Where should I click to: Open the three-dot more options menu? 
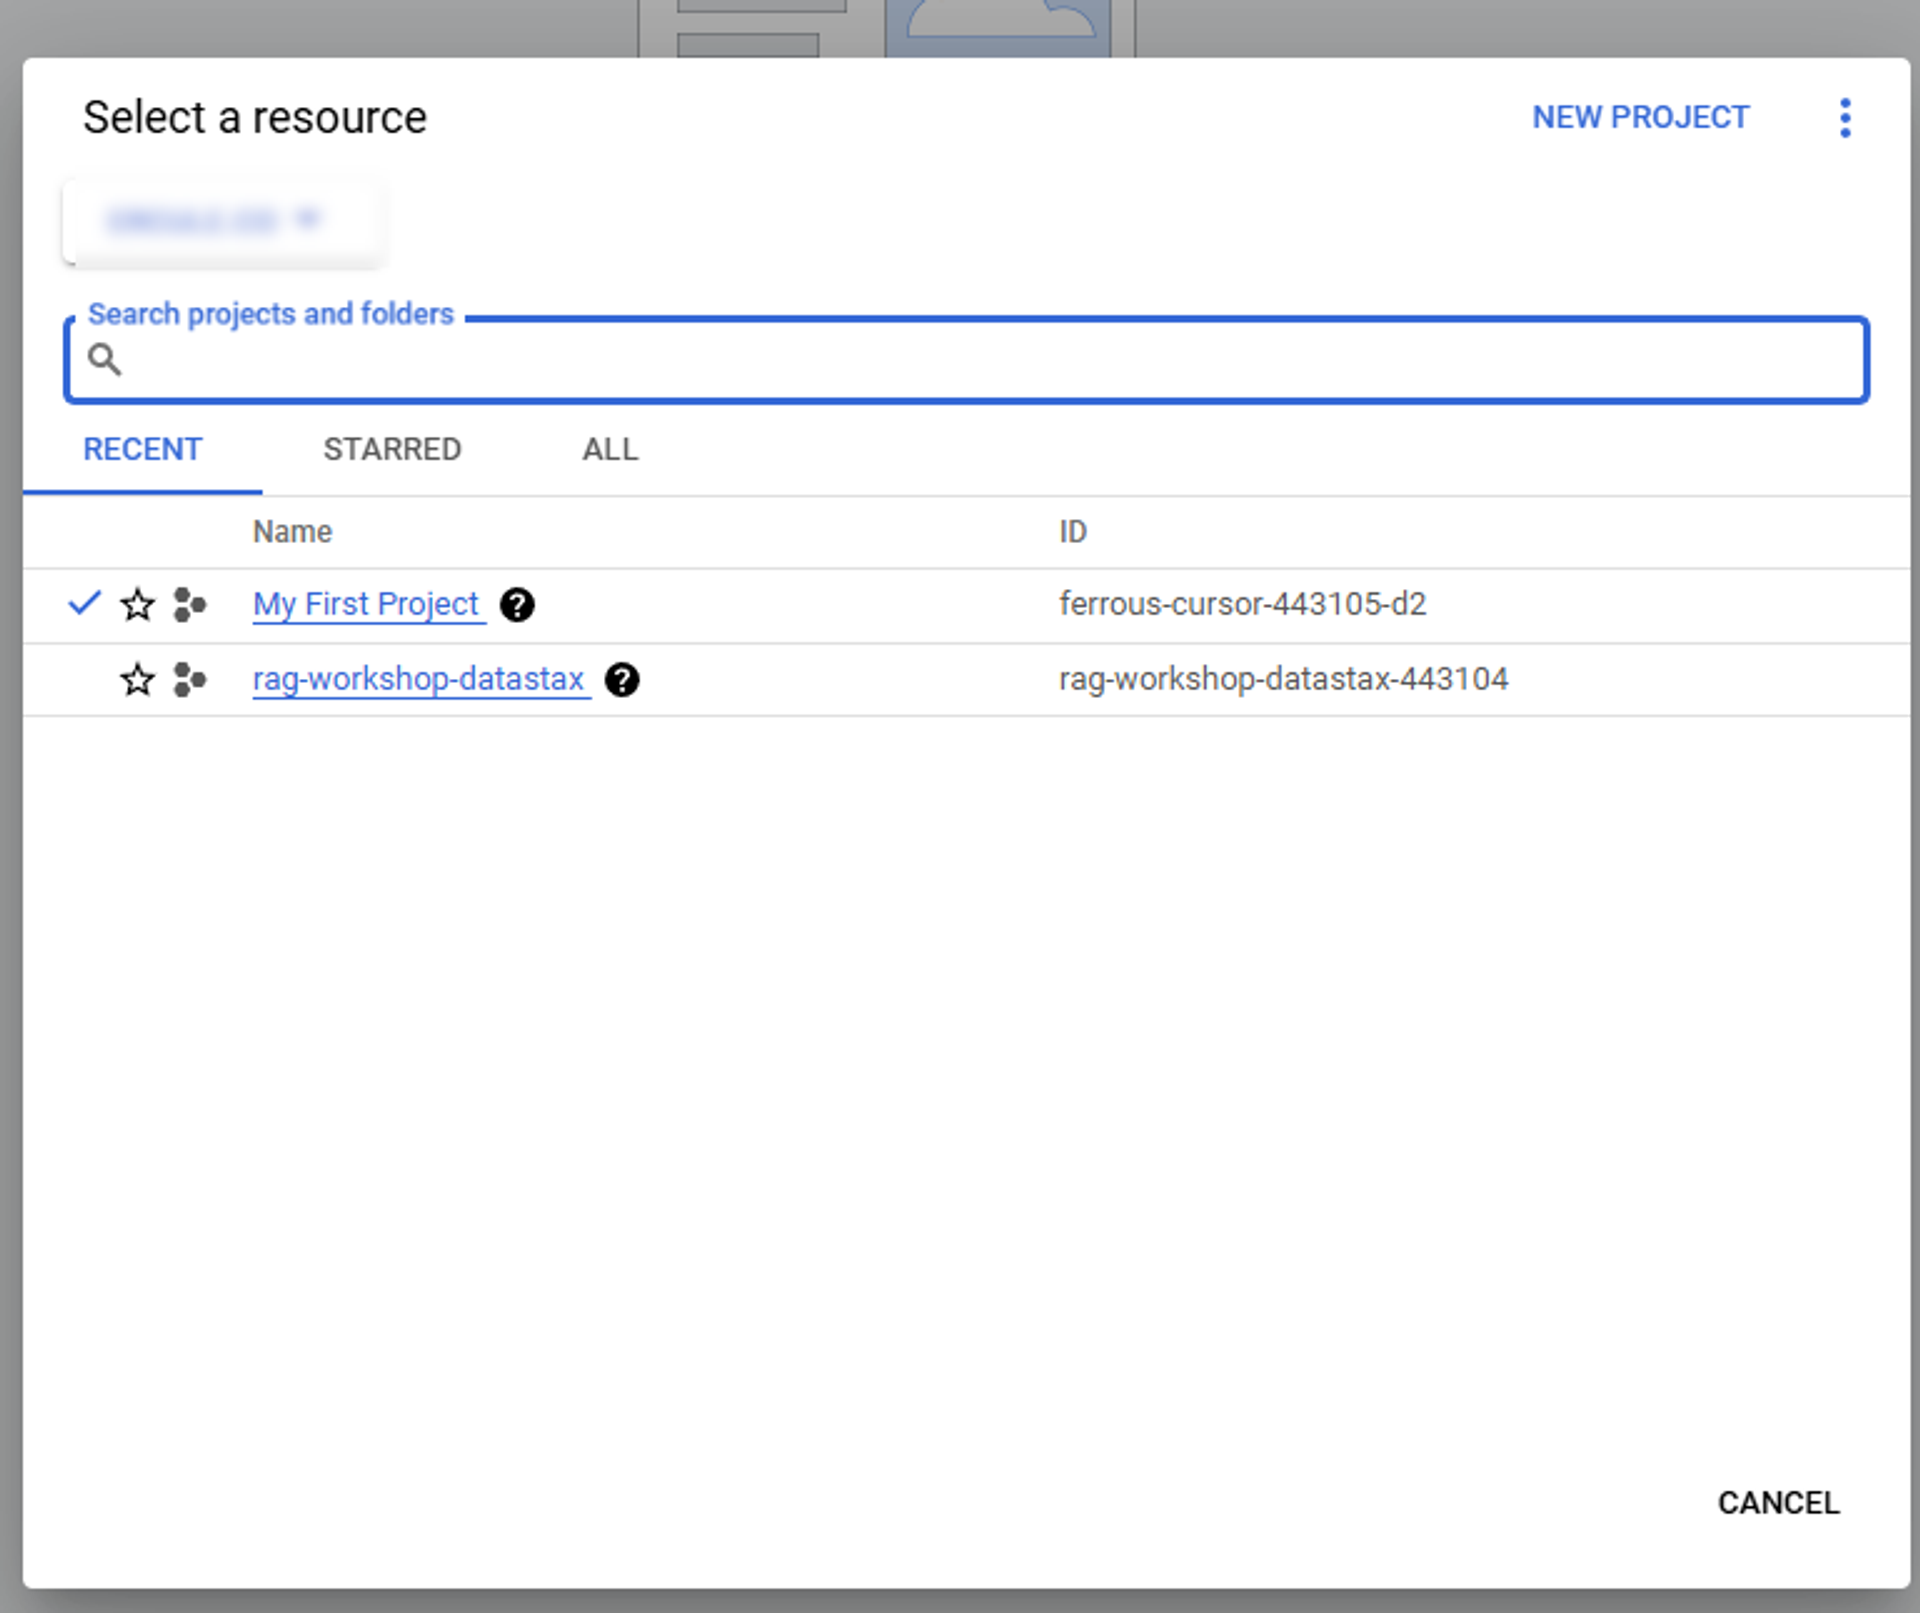(x=1845, y=118)
